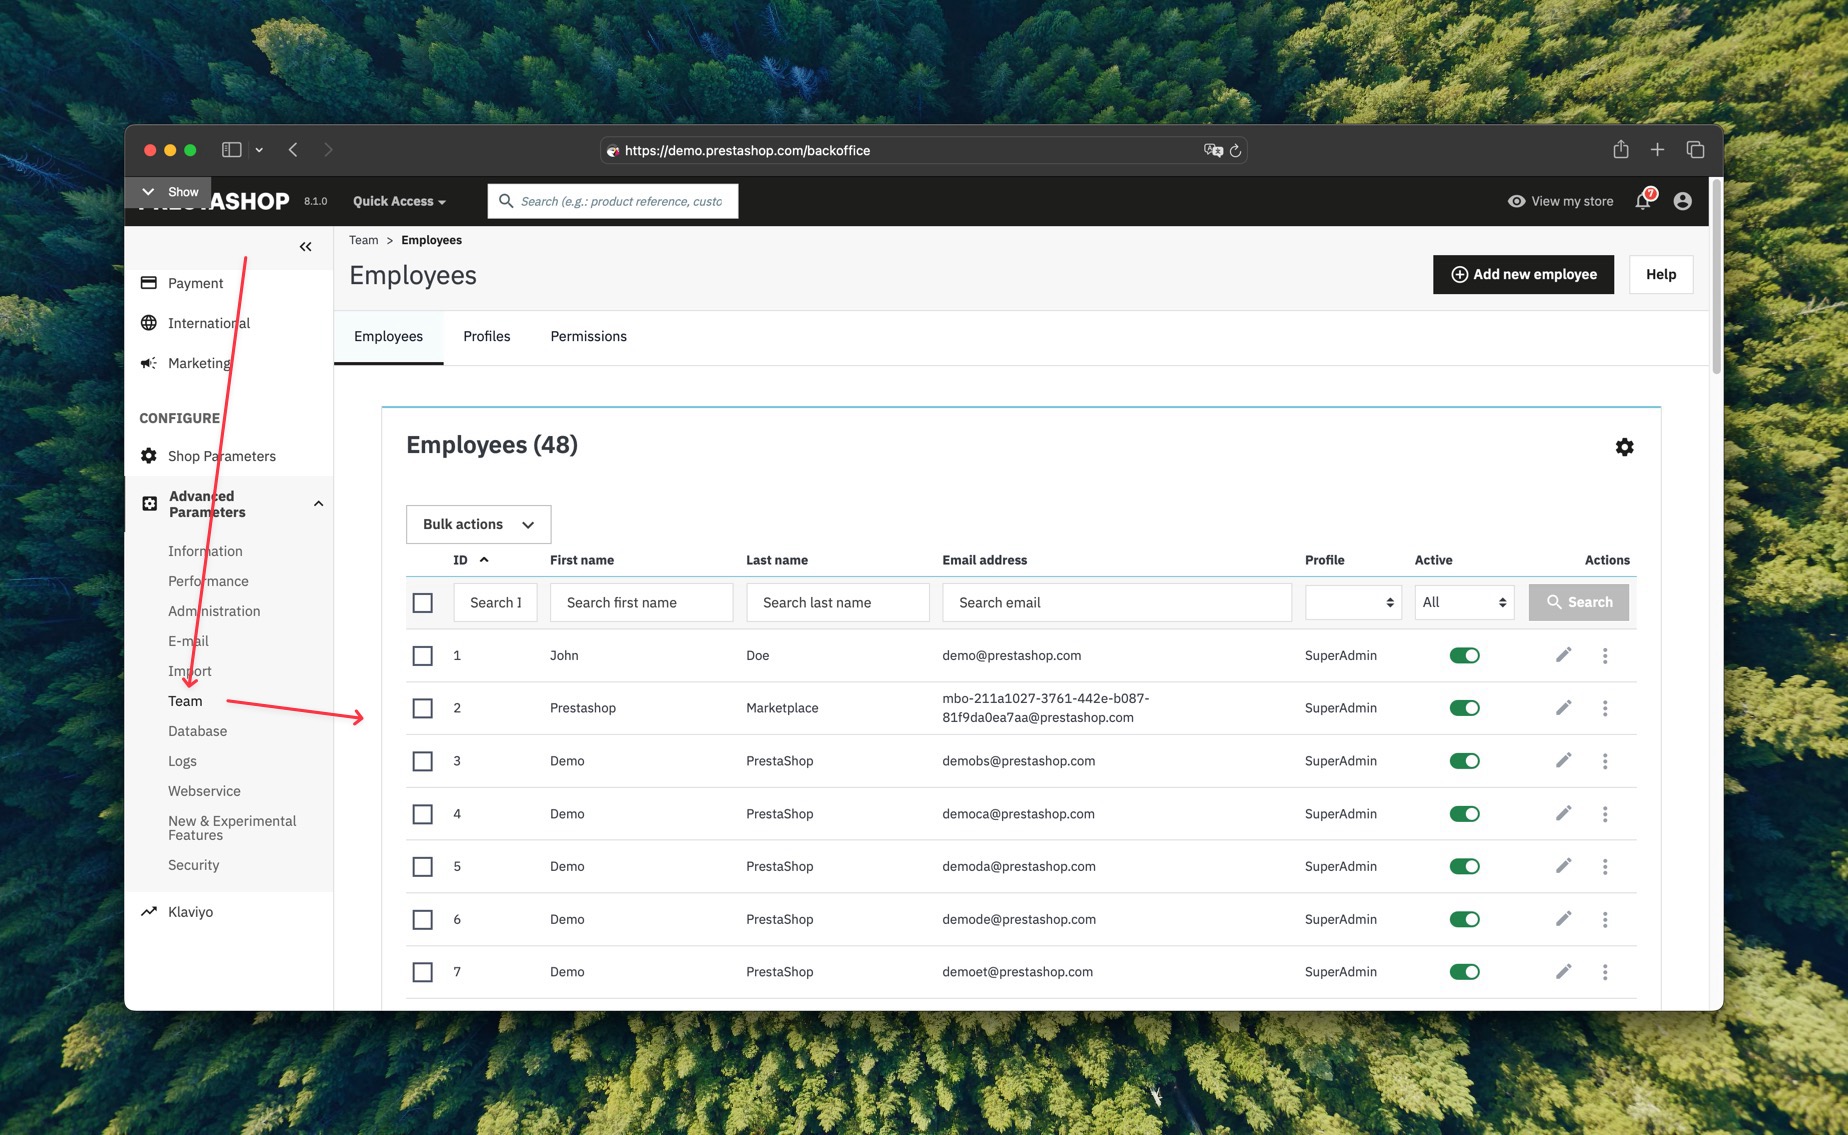Click Team breadcrumb link
This screenshot has width=1848, height=1135.
coord(364,240)
